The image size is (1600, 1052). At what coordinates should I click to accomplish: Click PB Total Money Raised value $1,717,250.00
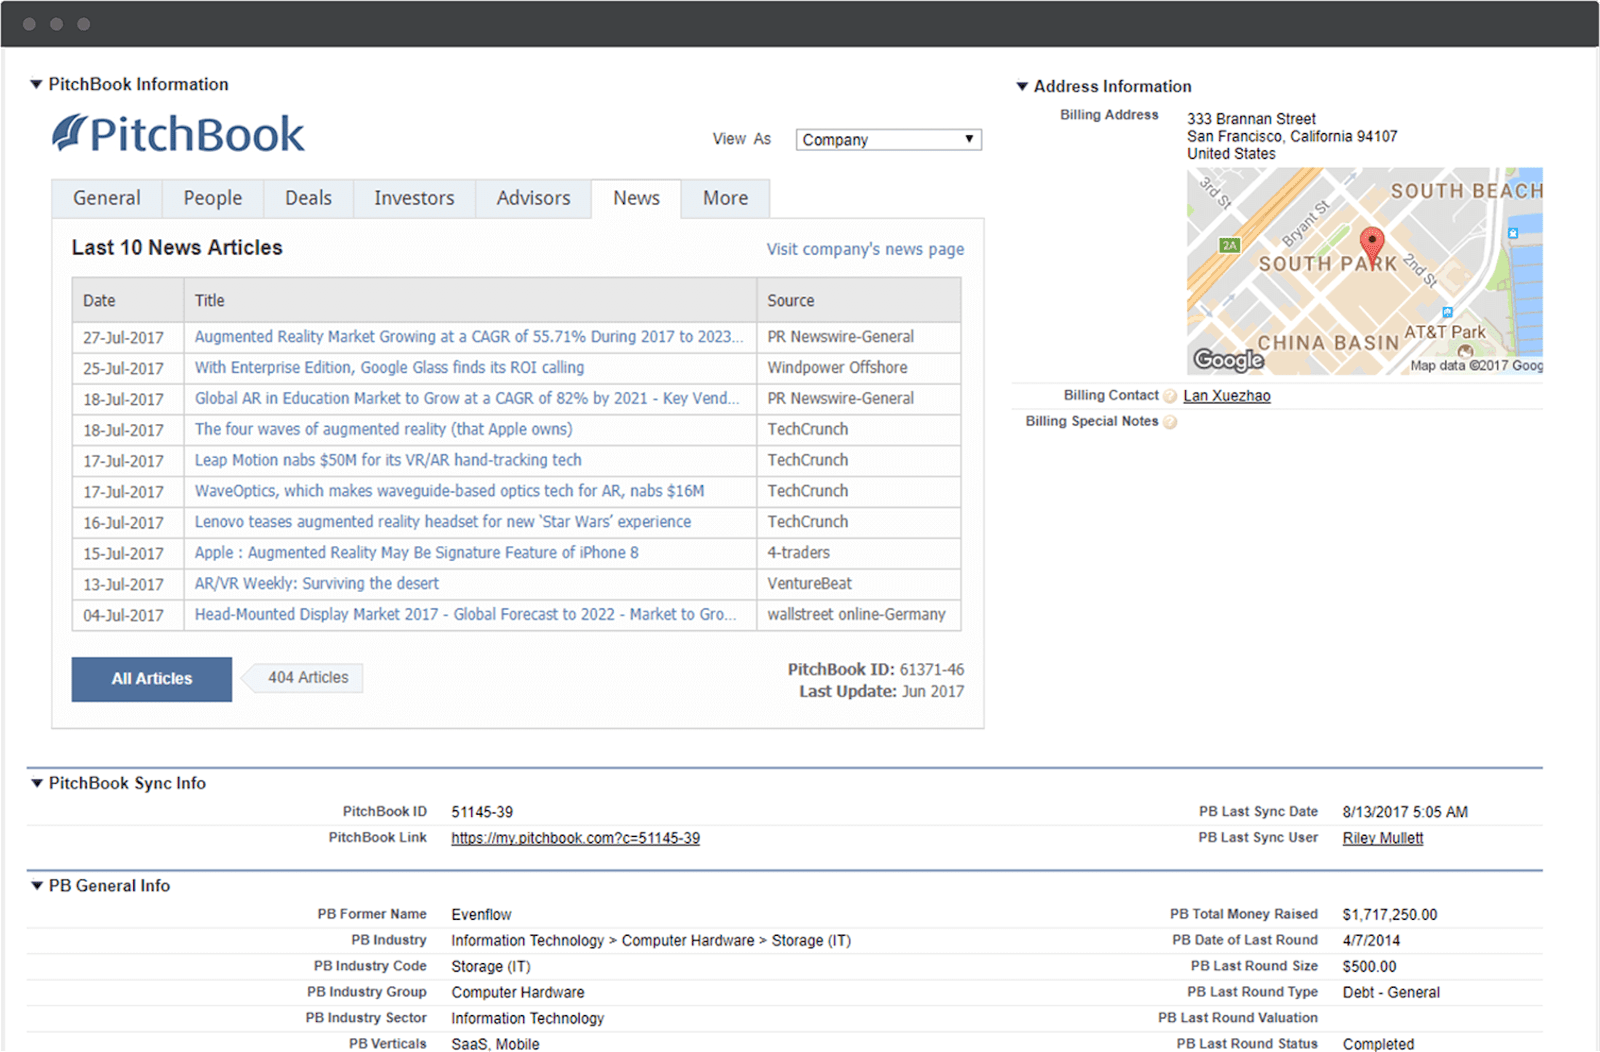(x=1390, y=915)
